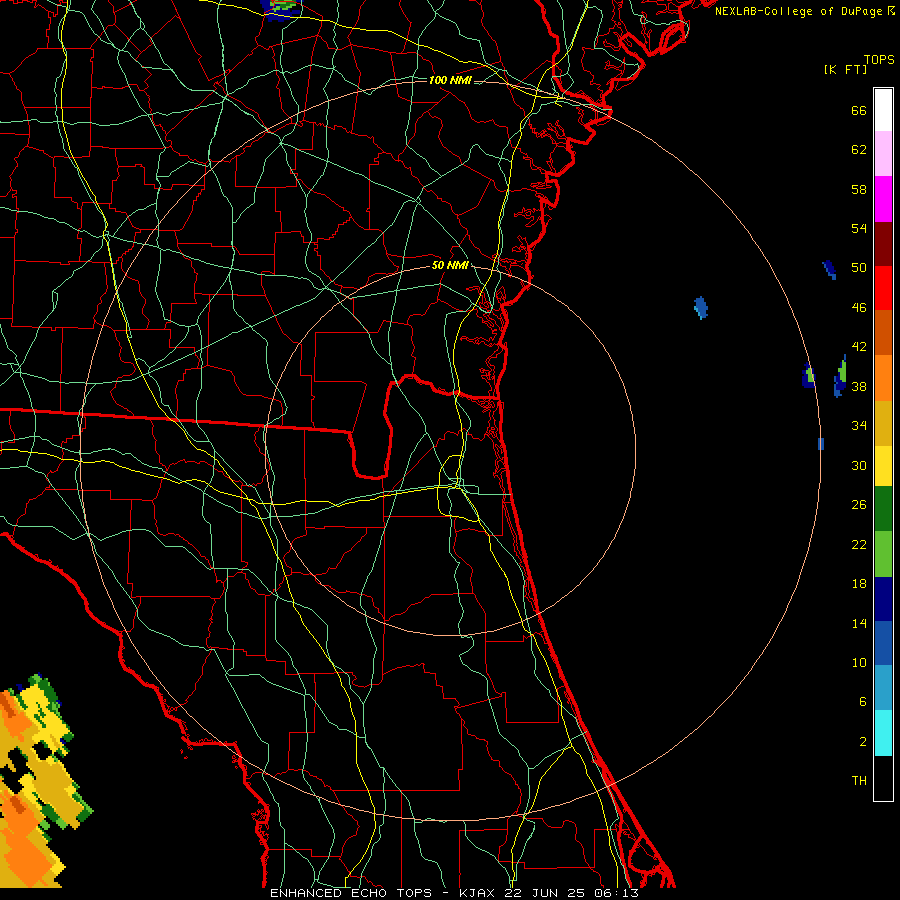Click the '50' scale label
900x900 pixels.
(x=859, y=268)
